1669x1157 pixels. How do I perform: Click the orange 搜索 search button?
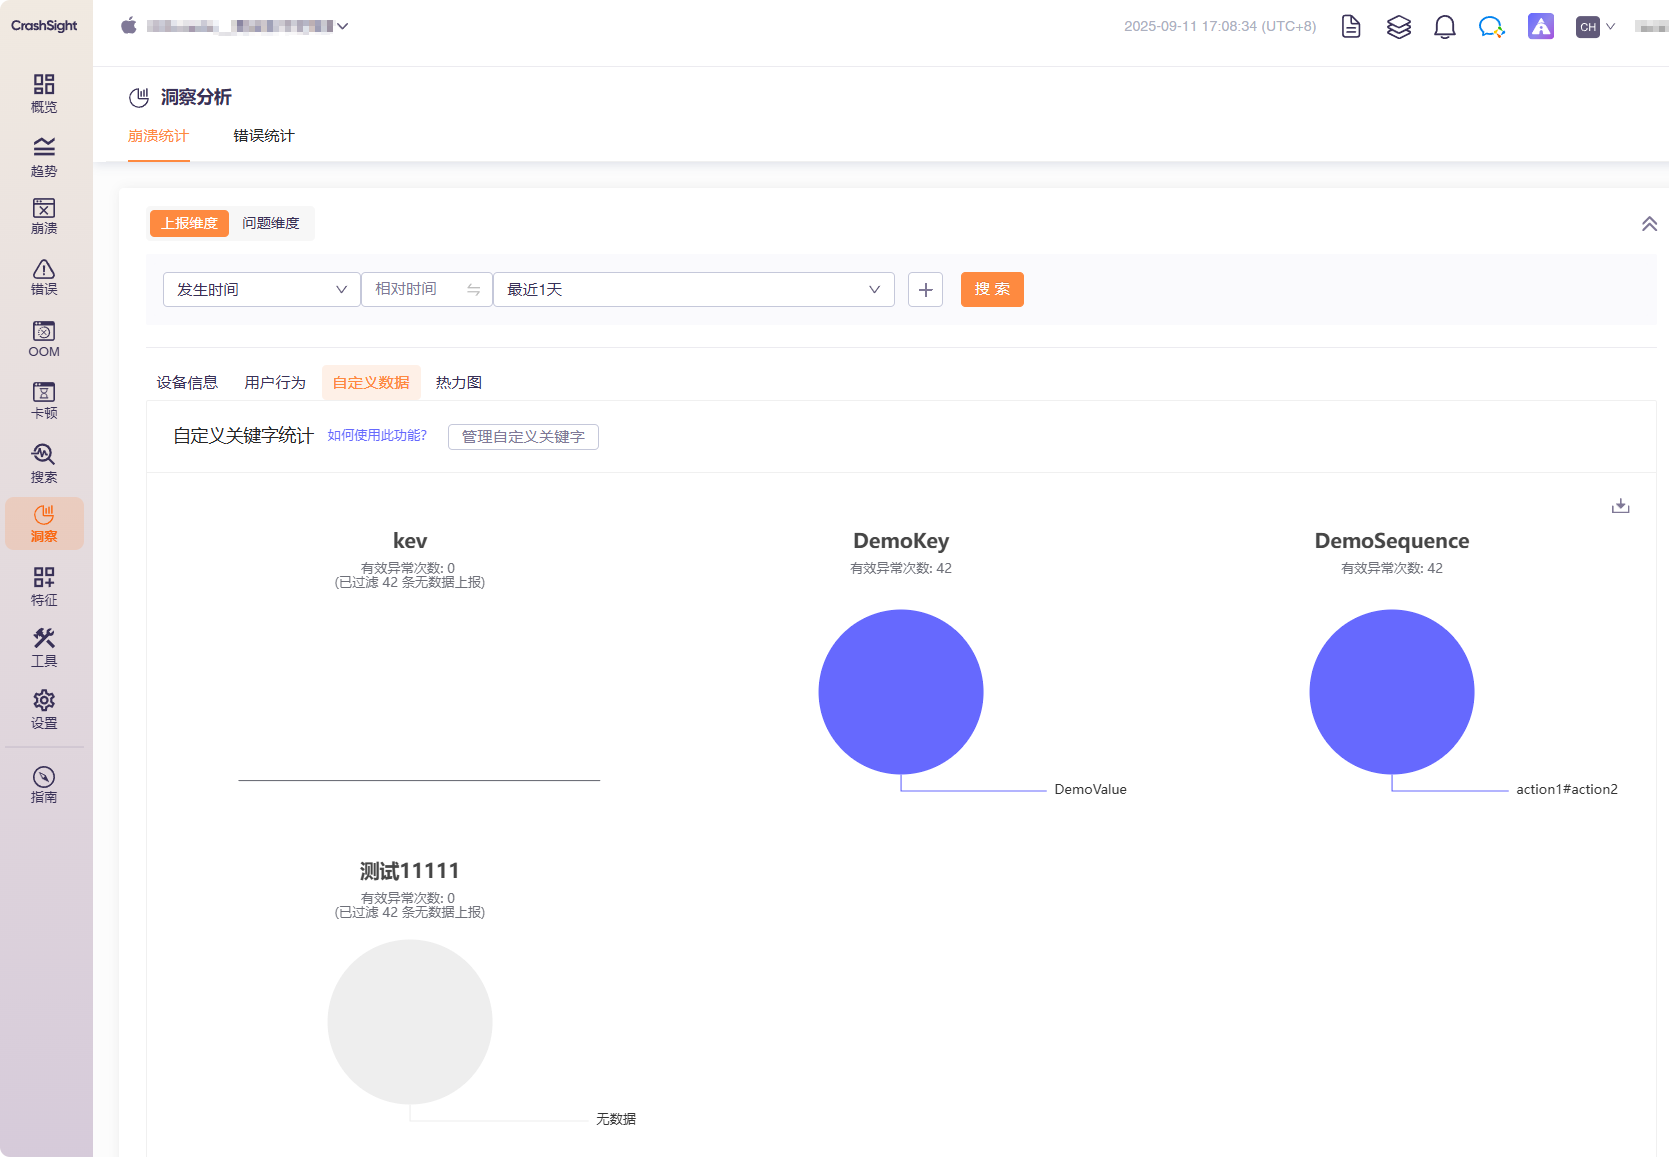coord(991,289)
